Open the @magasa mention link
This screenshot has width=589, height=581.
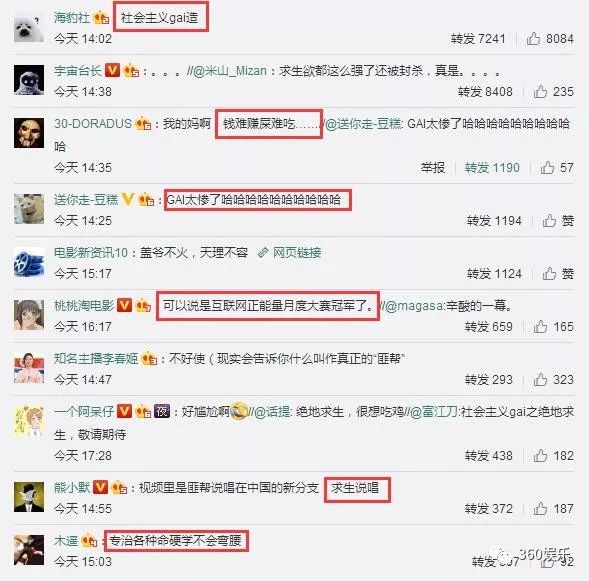[x=414, y=306]
